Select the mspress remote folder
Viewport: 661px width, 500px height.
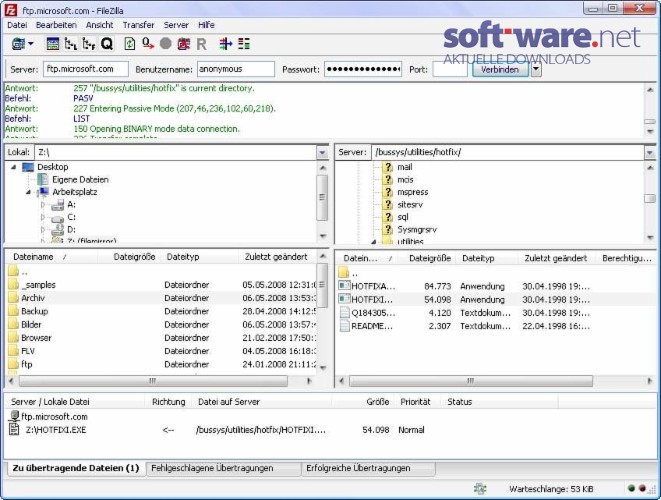(x=412, y=192)
